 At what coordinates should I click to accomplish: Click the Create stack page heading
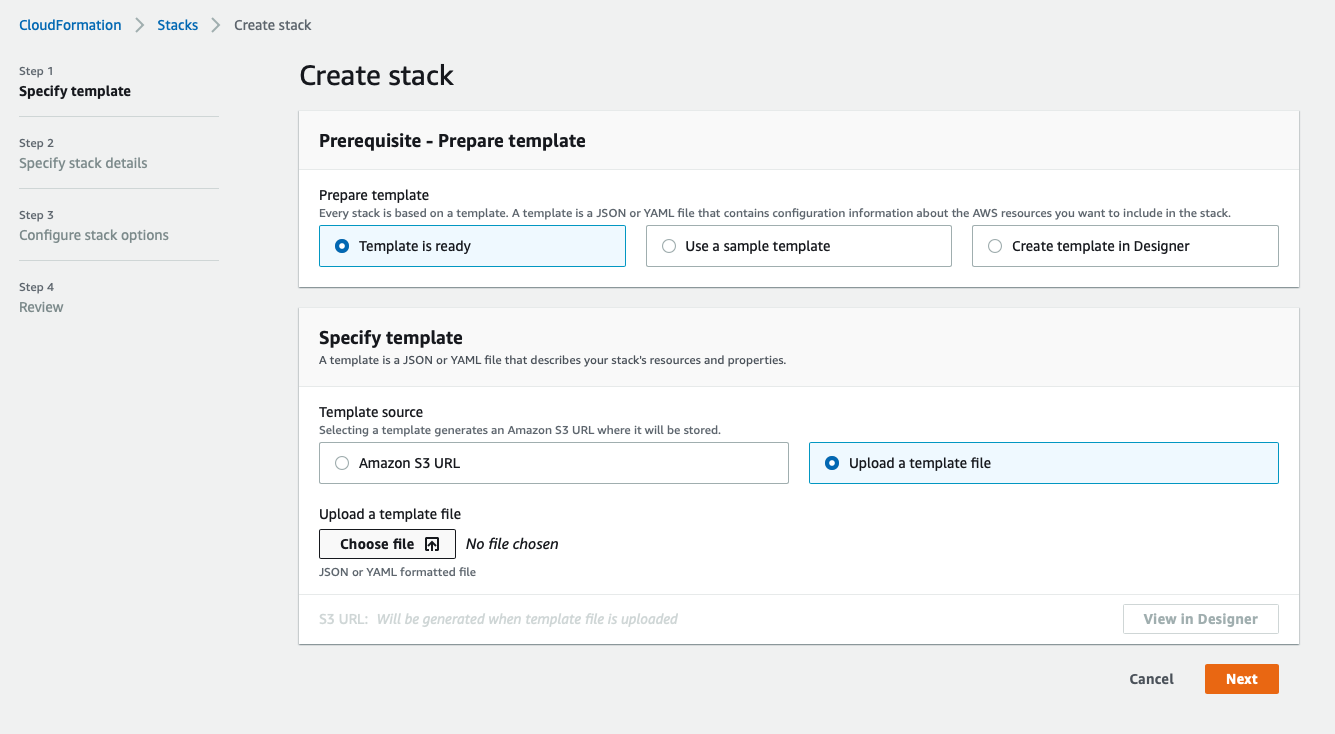pos(376,75)
